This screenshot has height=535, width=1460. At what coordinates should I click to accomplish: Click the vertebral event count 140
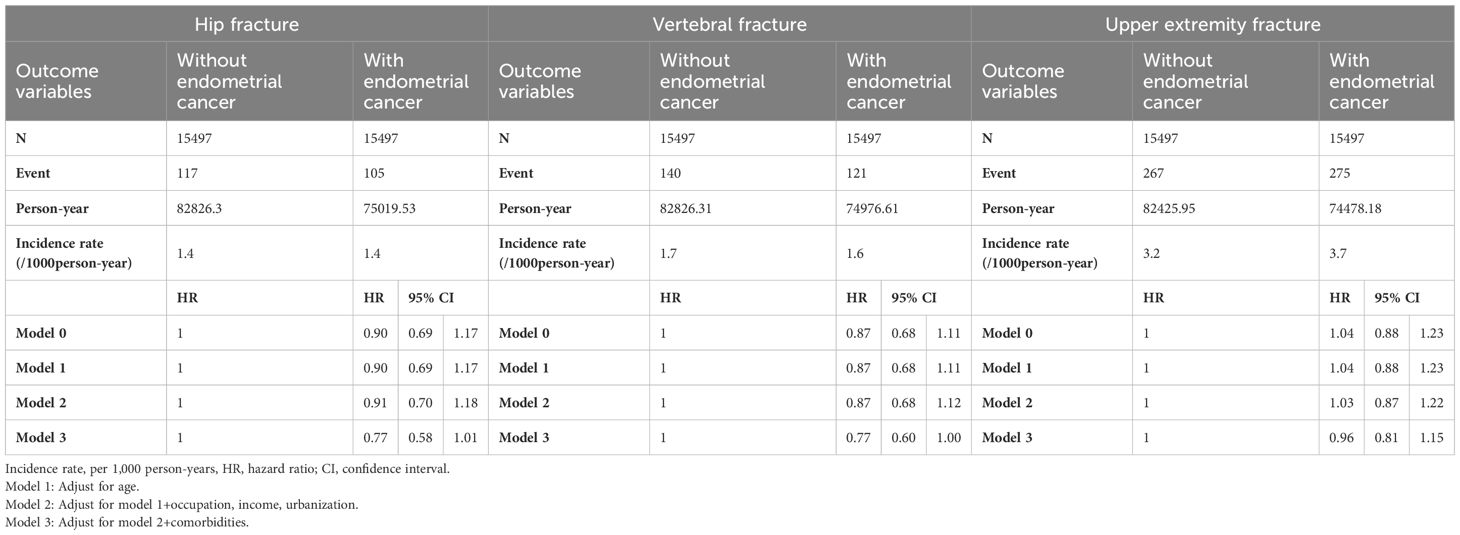point(671,173)
